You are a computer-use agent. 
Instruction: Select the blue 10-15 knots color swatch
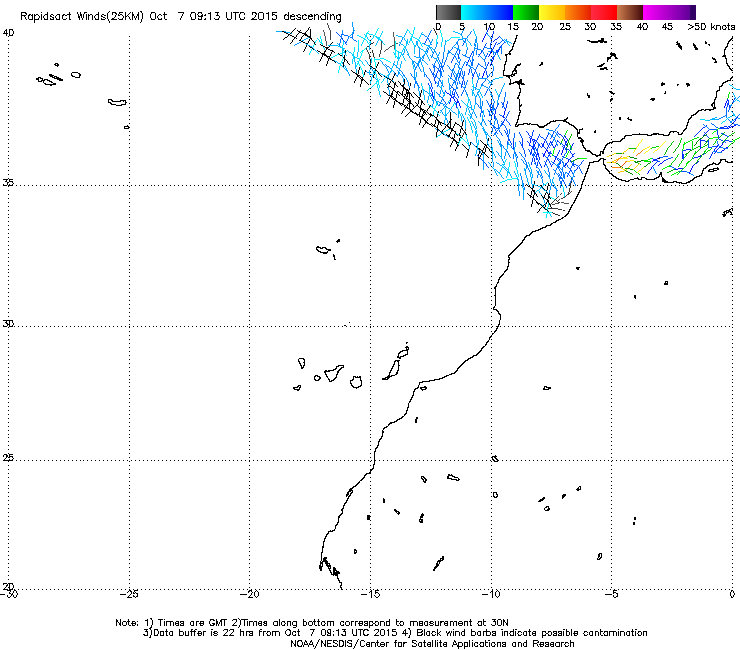pyautogui.click(x=500, y=12)
